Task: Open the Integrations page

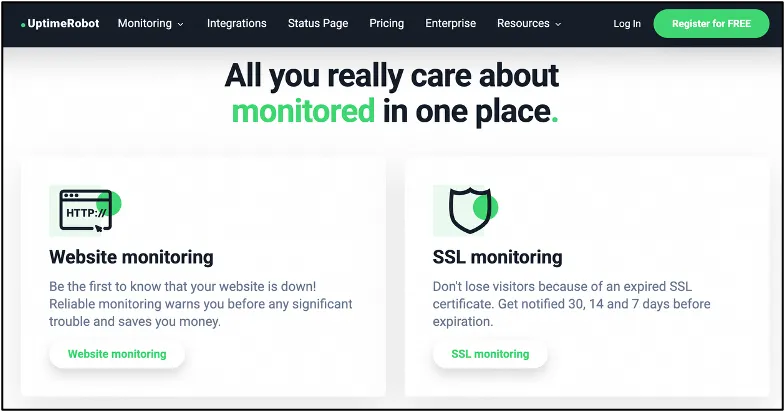Action: [236, 24]
